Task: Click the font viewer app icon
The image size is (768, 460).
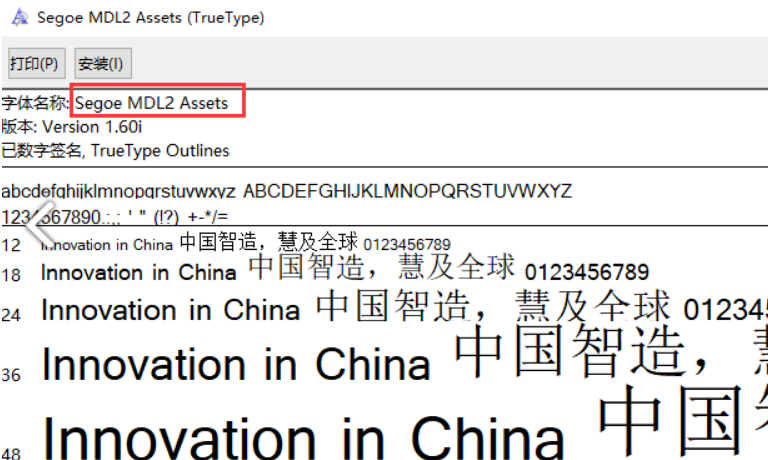Action: (20, 18)
